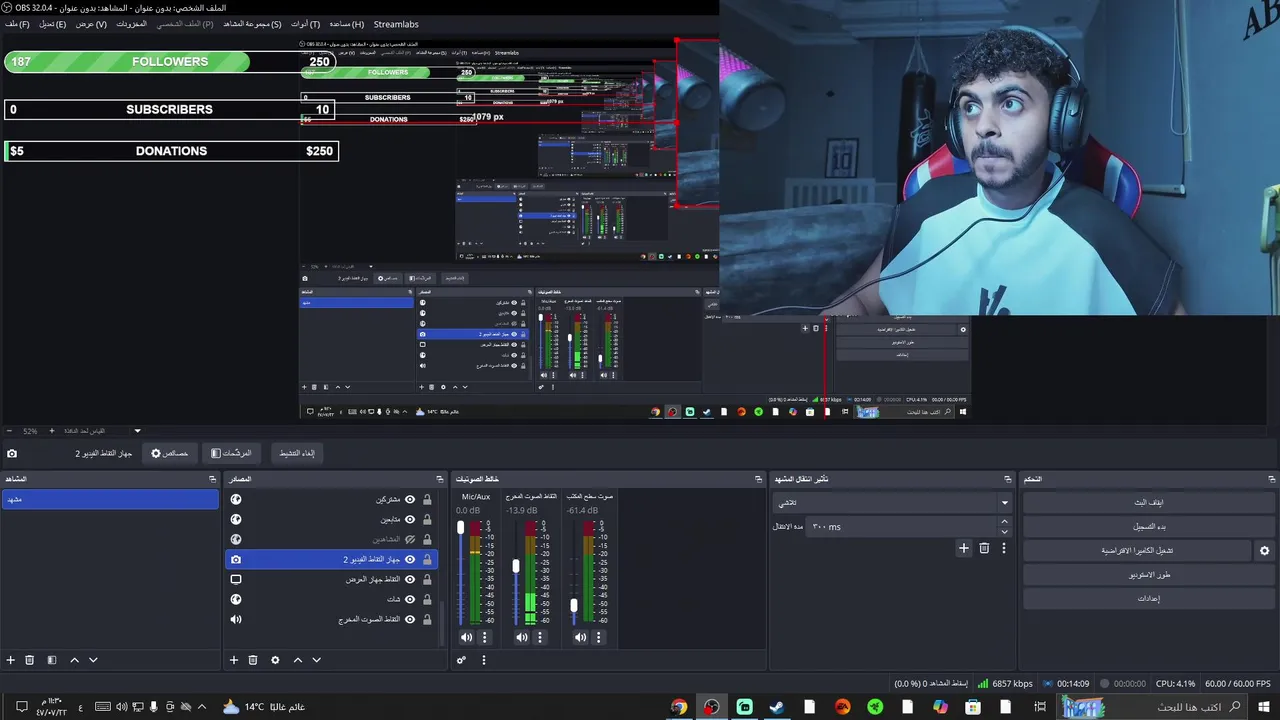Mute the Mic/Aux channel speaker icon
1280x720 pixels.
tap(466, 637)
